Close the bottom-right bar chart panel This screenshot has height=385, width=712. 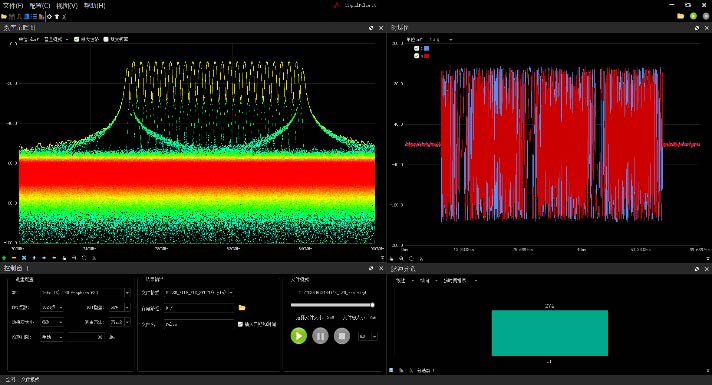(x=707, y=269)
